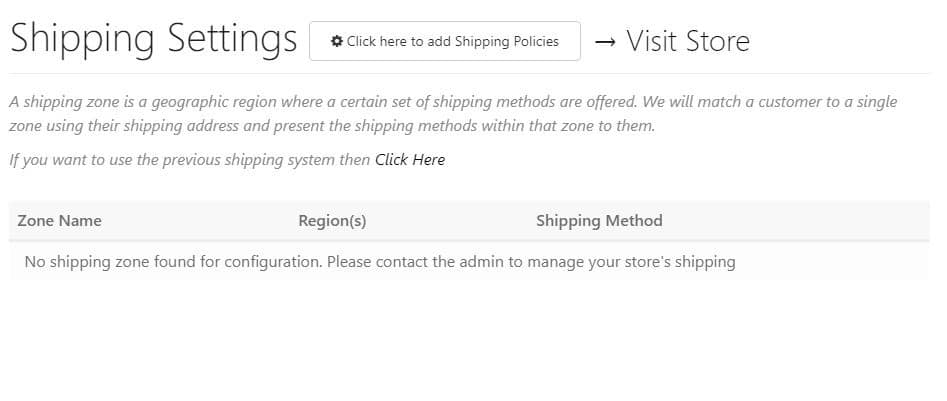The width and height of the screenshot is (947, 401).
Task: Select the Region(s) column header
Action: (x=332, y=221)
